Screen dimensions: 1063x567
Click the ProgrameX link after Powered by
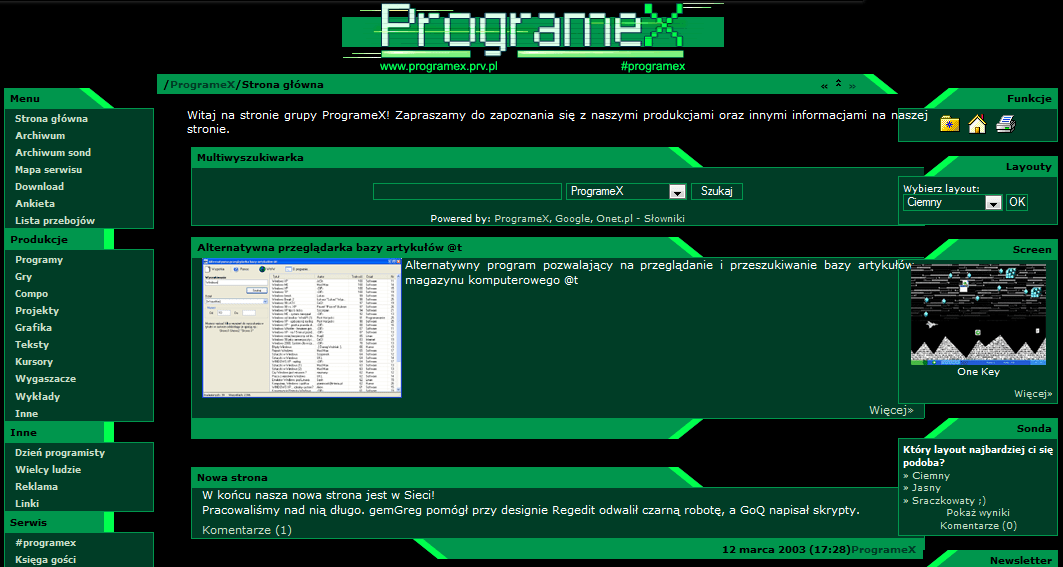[522, 218]
